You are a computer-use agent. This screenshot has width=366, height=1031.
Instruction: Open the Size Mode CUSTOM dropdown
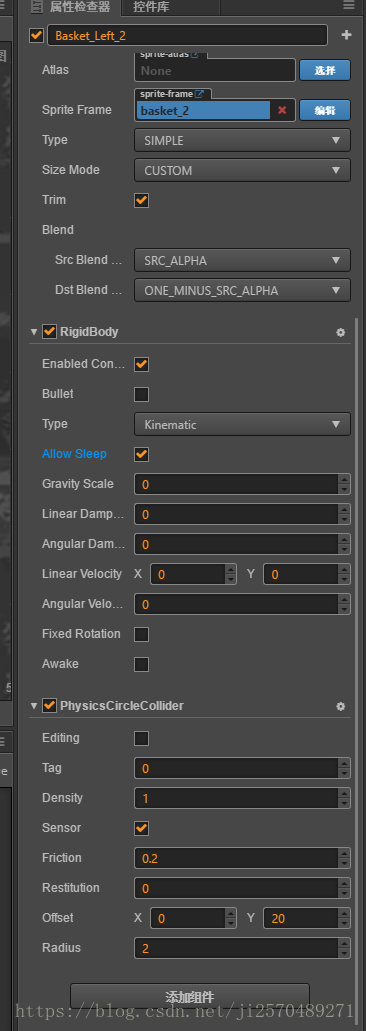pos(242,170)
